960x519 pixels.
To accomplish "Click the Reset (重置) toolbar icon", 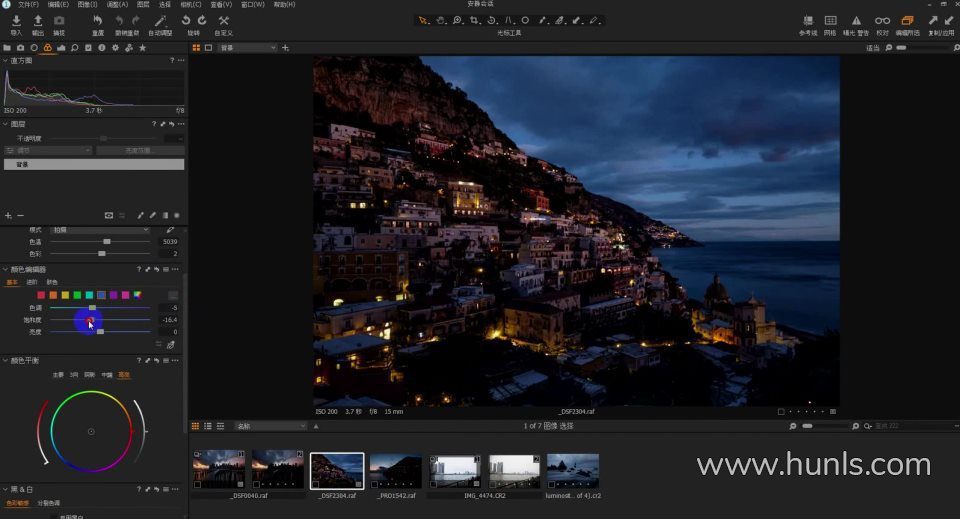I will 97,21.
